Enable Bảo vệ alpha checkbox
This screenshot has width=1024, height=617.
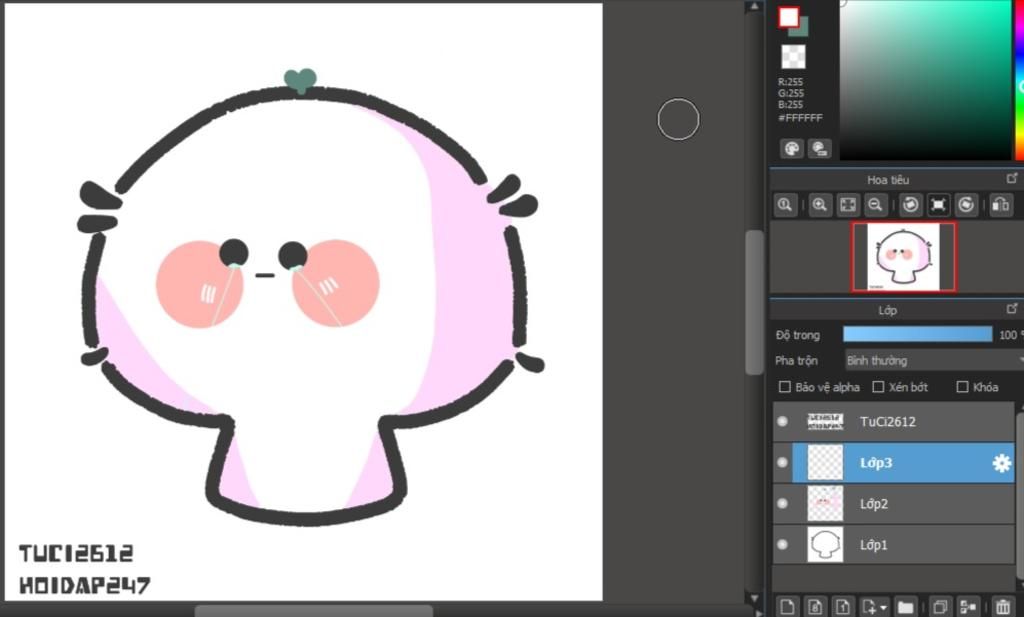(785, 387)
